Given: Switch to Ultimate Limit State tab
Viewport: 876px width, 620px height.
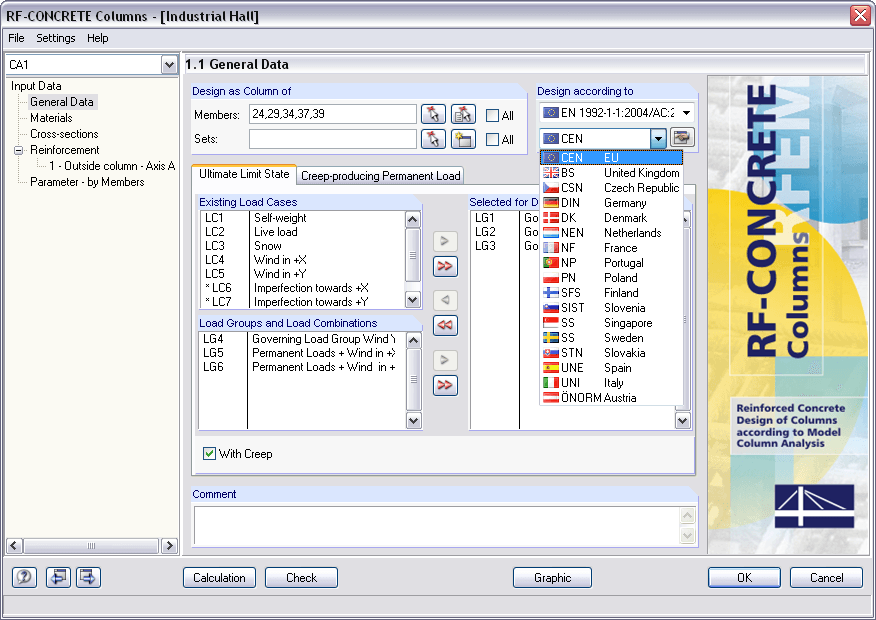Looking at the screenshot, I should 244,174.
